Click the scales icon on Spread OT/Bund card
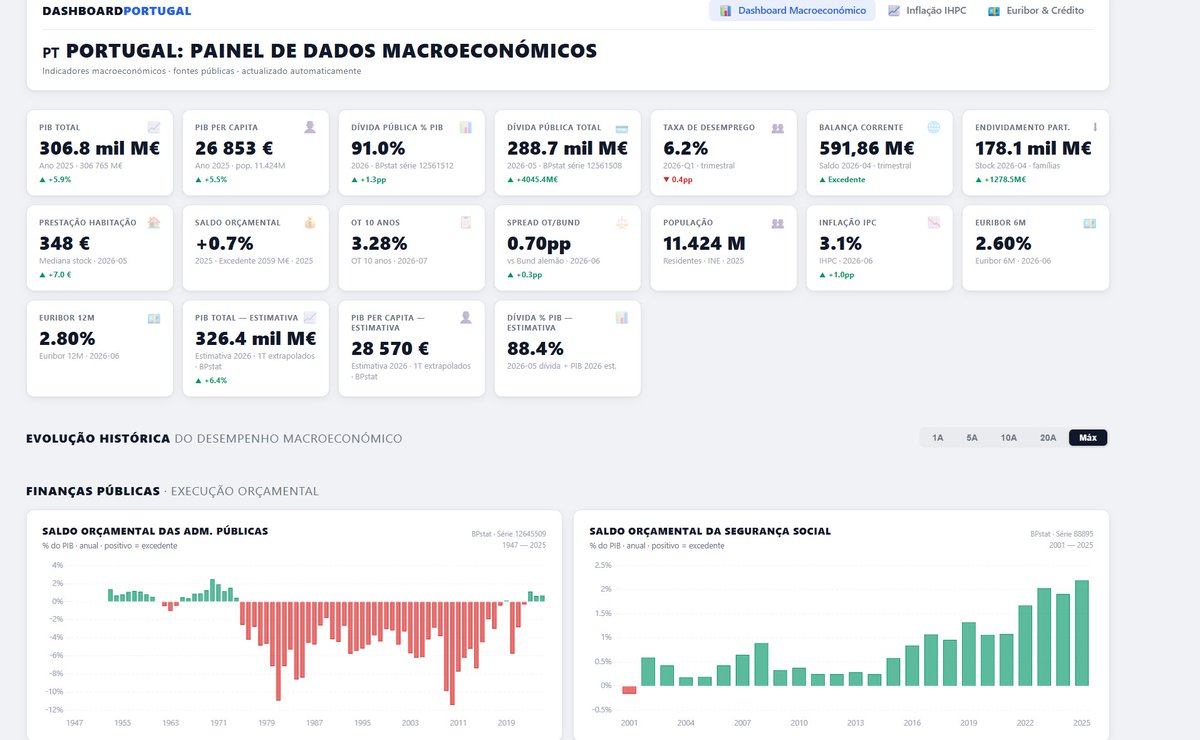The image size is (1200, 740). (621, 222)
